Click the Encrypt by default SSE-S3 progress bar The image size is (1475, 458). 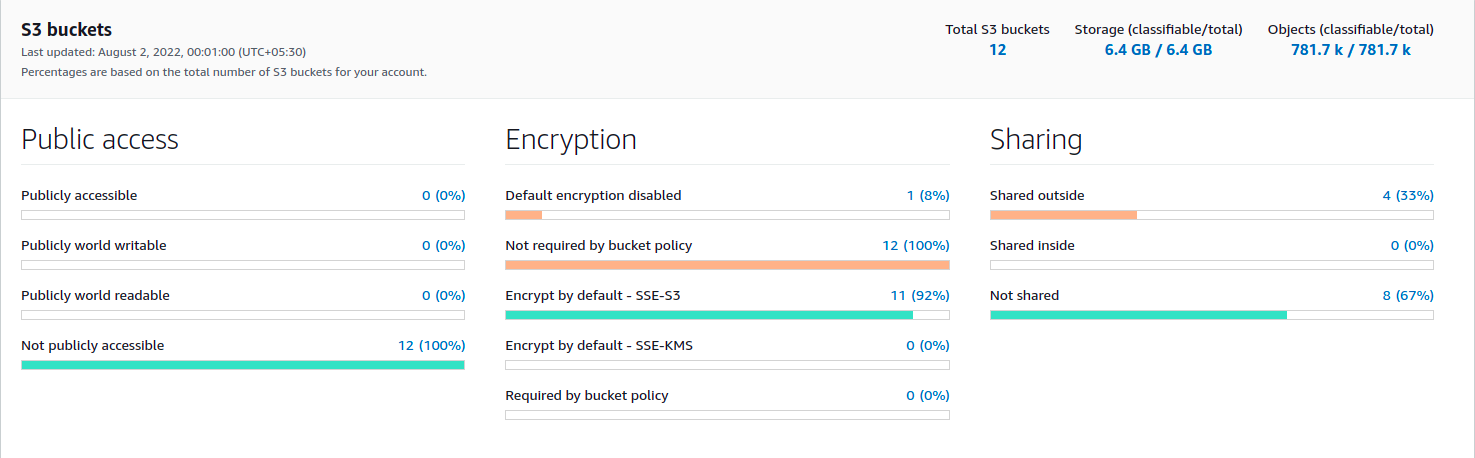coord(709,315)
